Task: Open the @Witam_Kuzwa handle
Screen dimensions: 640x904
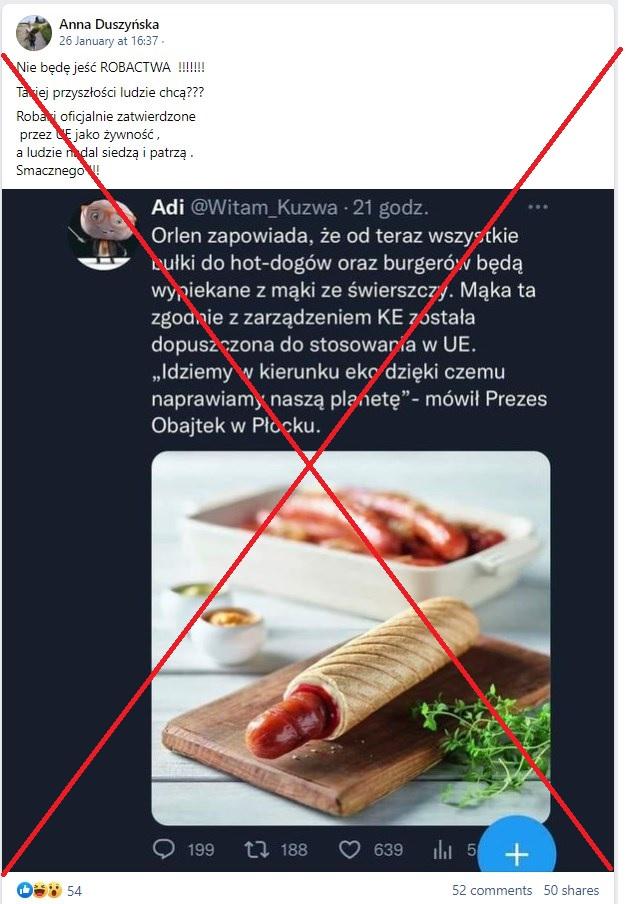Action: pos(263,207)
